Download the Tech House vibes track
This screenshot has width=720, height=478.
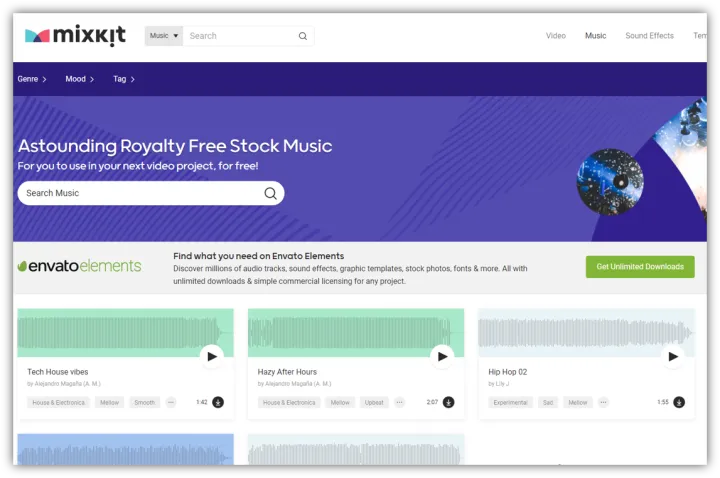coord(218,402)
